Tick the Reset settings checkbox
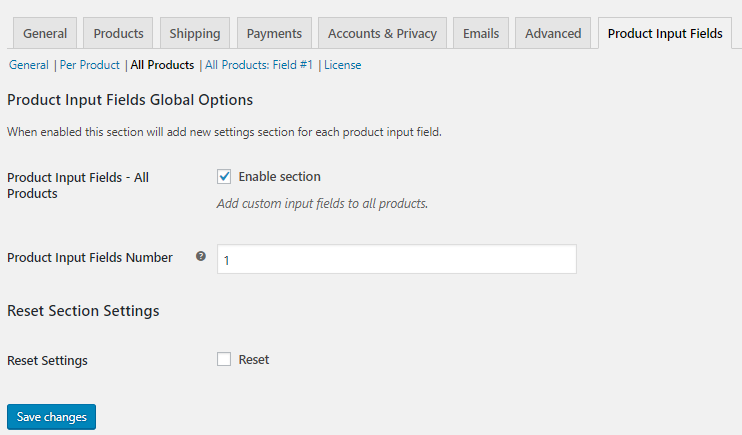The image size is (742, 435). tap(224, 359)
